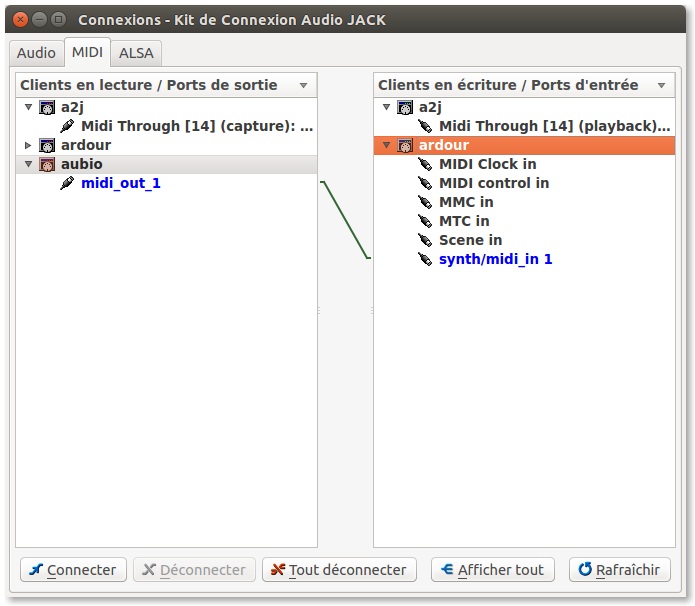Click the plug icon beside MIDI Clock in
The height and width of the screenshot is (606, 695).
coord(425,164)
